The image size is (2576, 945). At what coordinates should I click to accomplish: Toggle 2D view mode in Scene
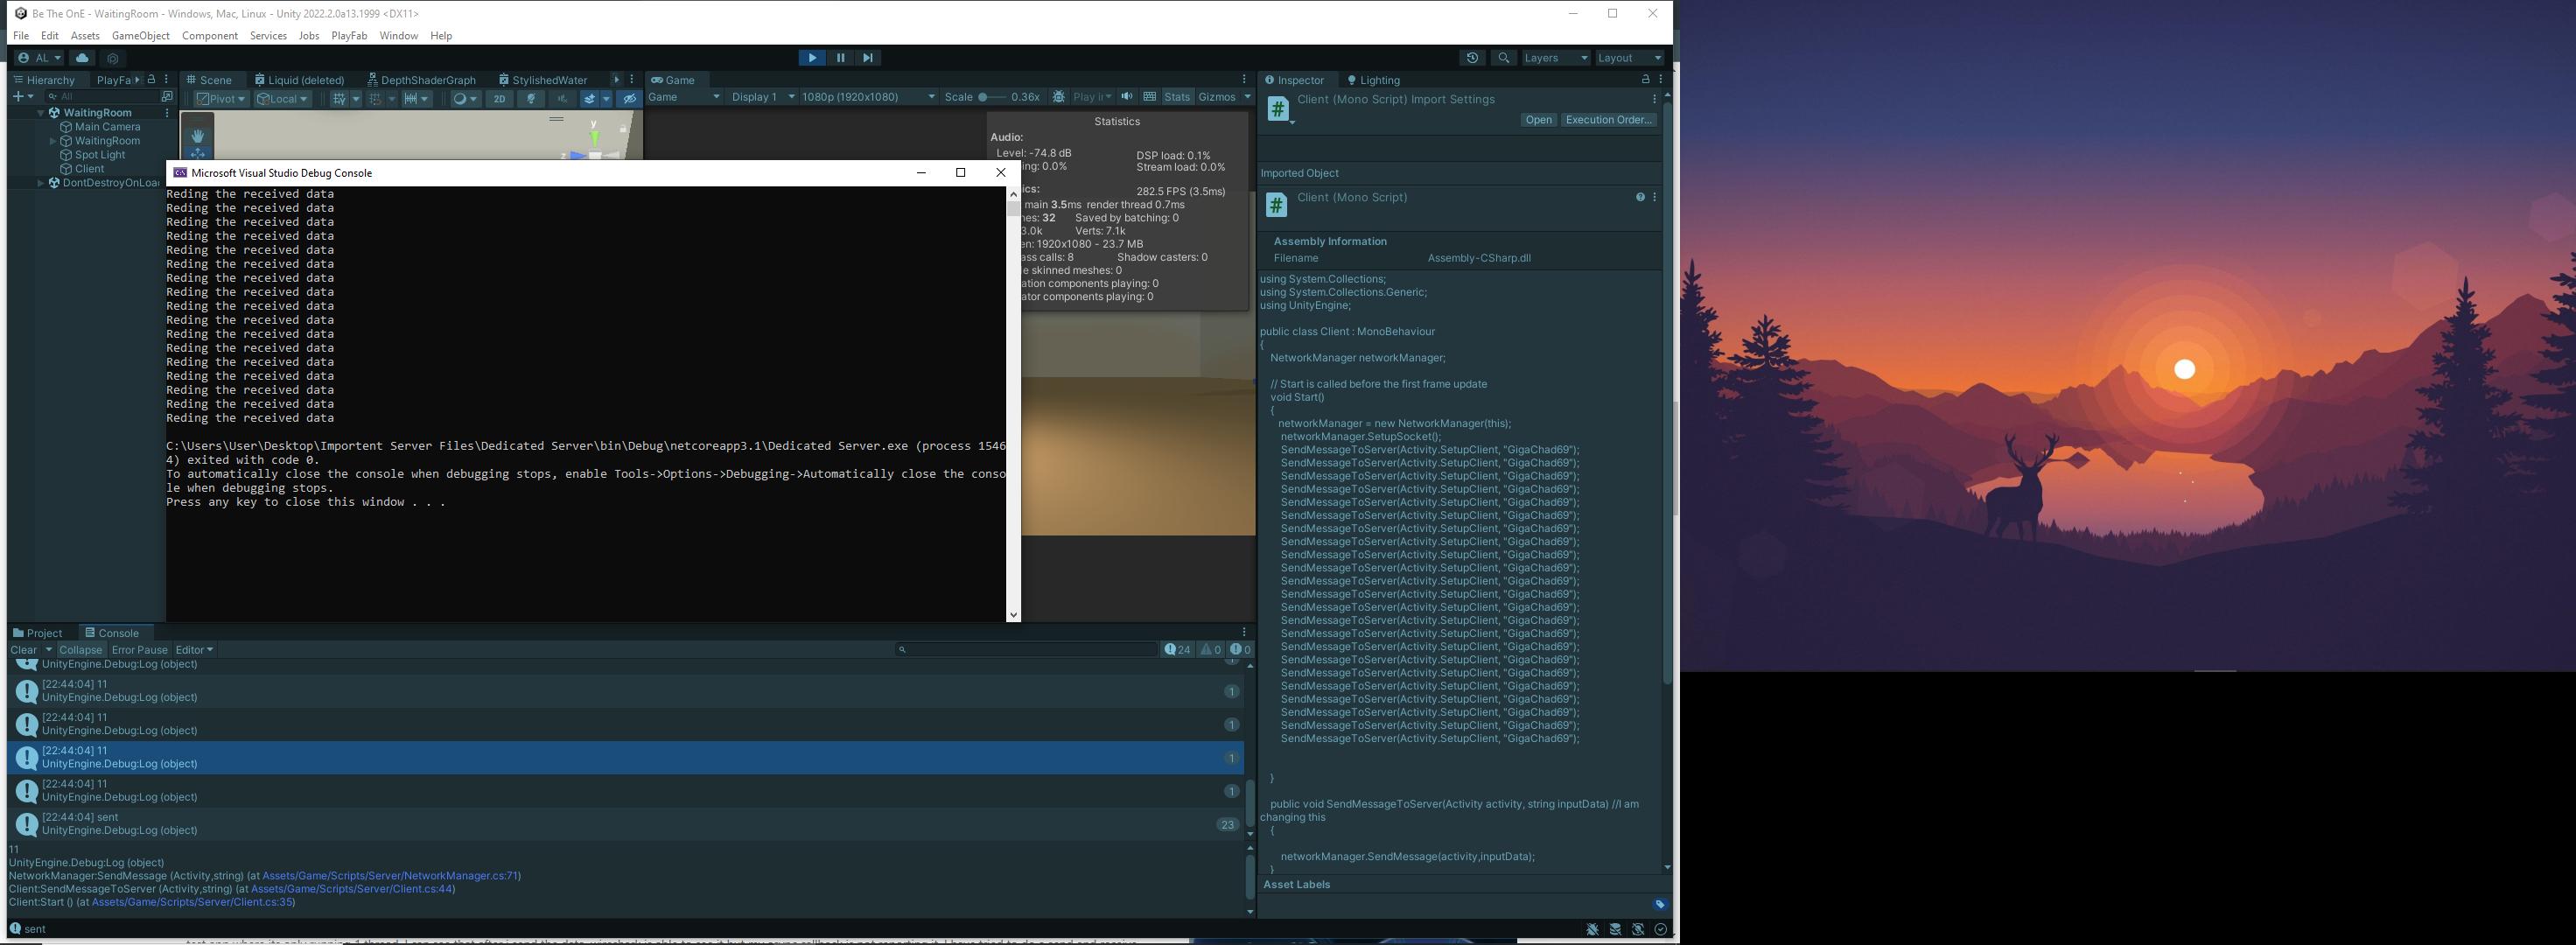click(x=499, y=98)
